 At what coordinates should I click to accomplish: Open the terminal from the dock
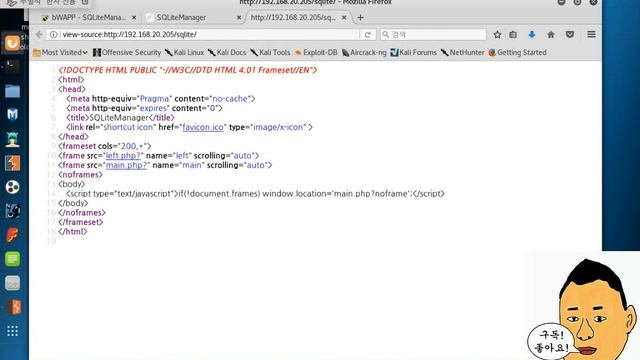(x=12, y=67)
